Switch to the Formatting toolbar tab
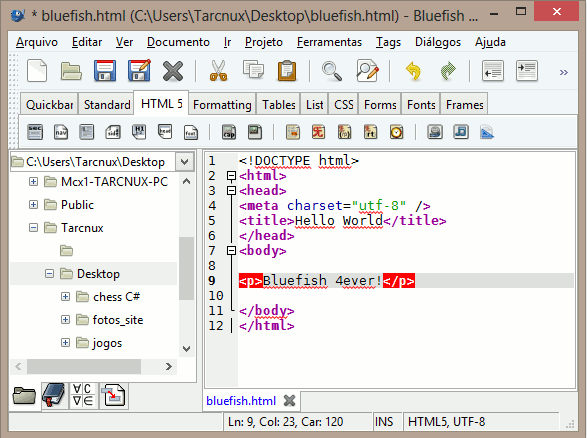The width and height of the screenshot is (587, 438). pyautogui.click(x=222, y=104)
